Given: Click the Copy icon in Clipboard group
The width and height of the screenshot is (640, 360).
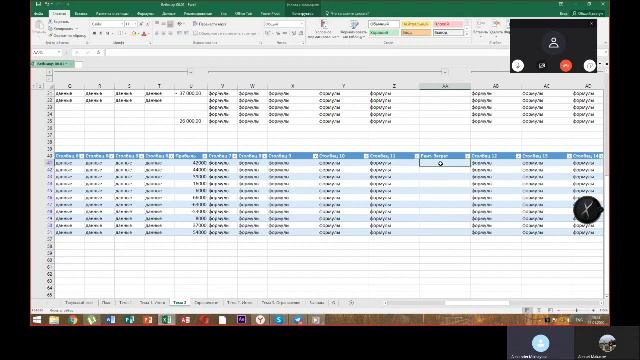Looking at the screenshot, I should click(x=51, y=29).
